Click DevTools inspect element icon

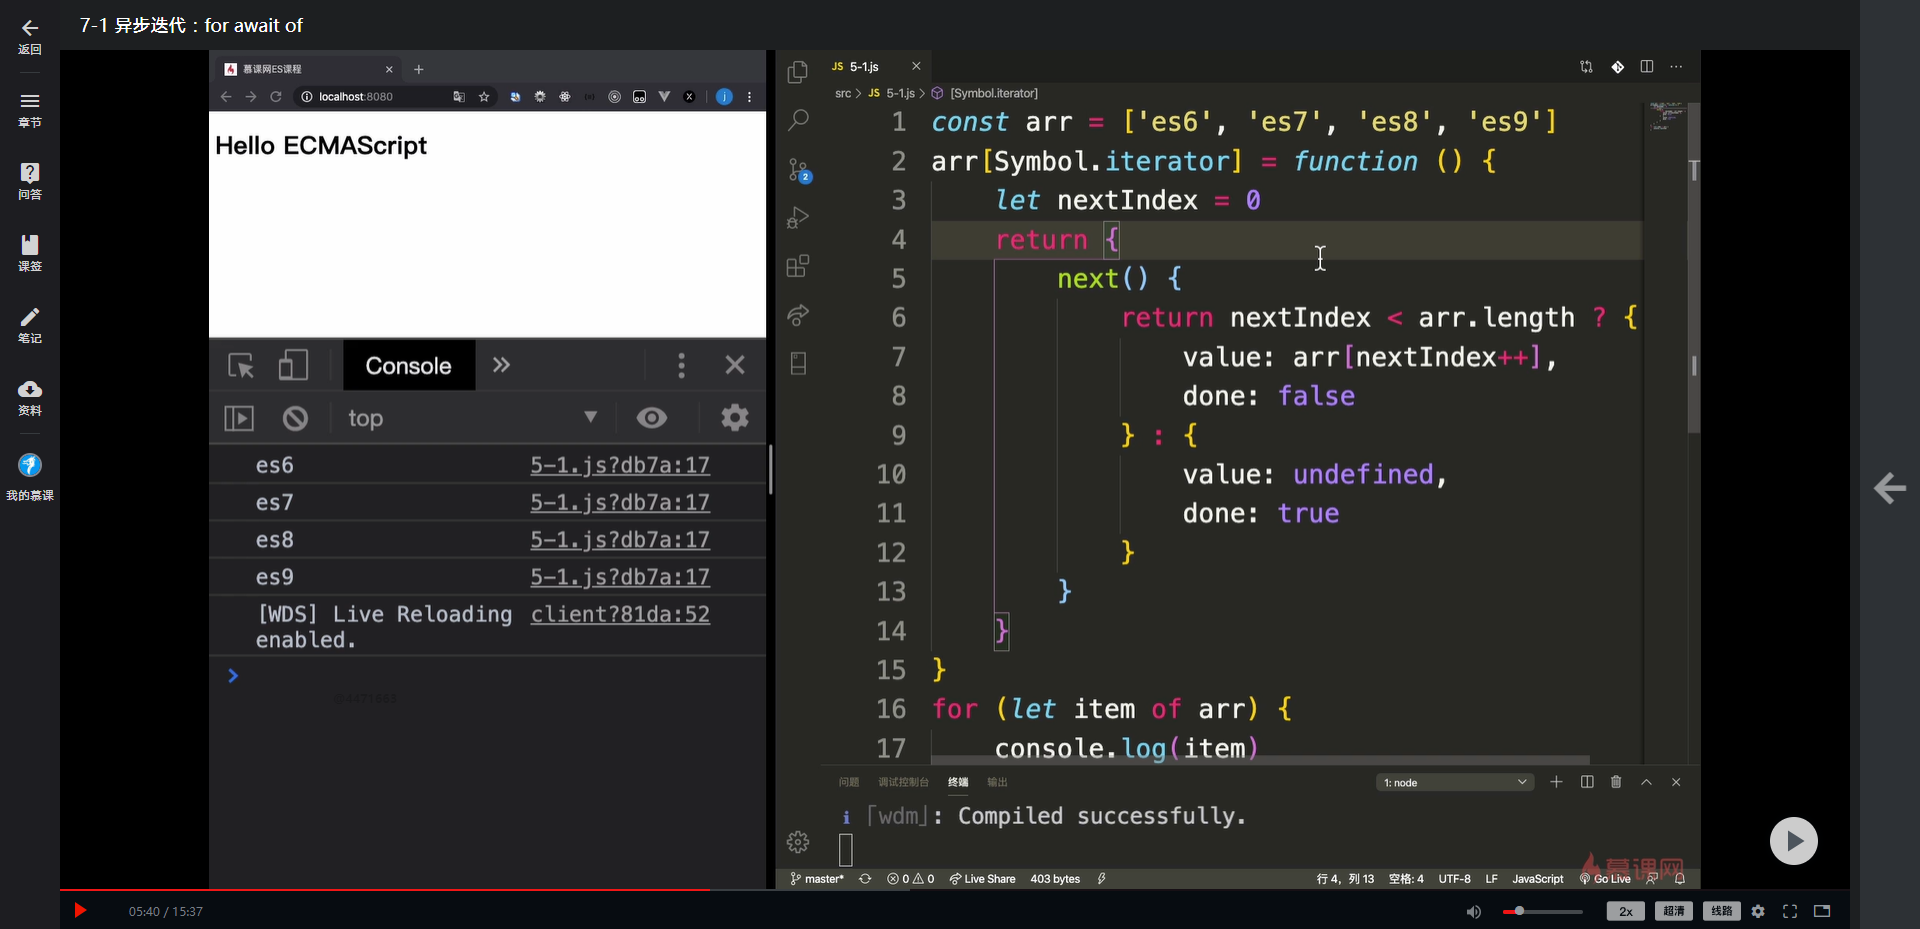click(x=241, y=365)
